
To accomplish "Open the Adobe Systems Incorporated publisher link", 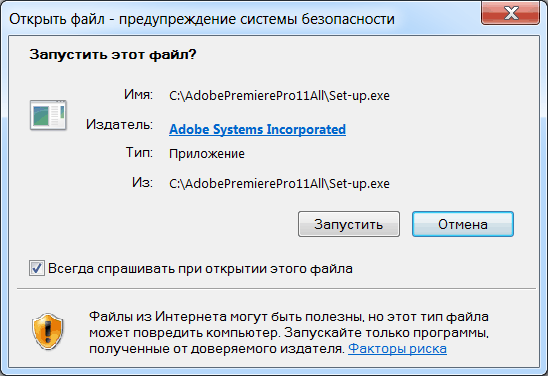I will 258,129.
